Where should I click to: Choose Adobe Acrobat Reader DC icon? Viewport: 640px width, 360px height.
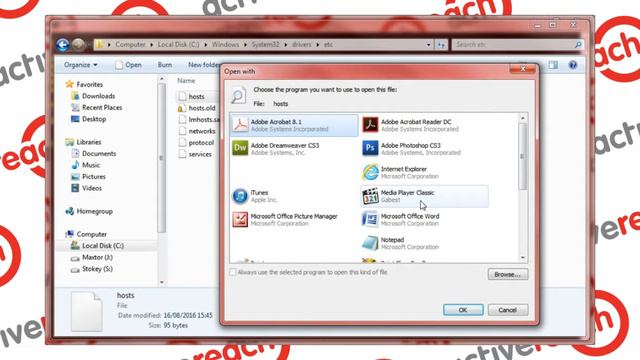pos(370,125)
